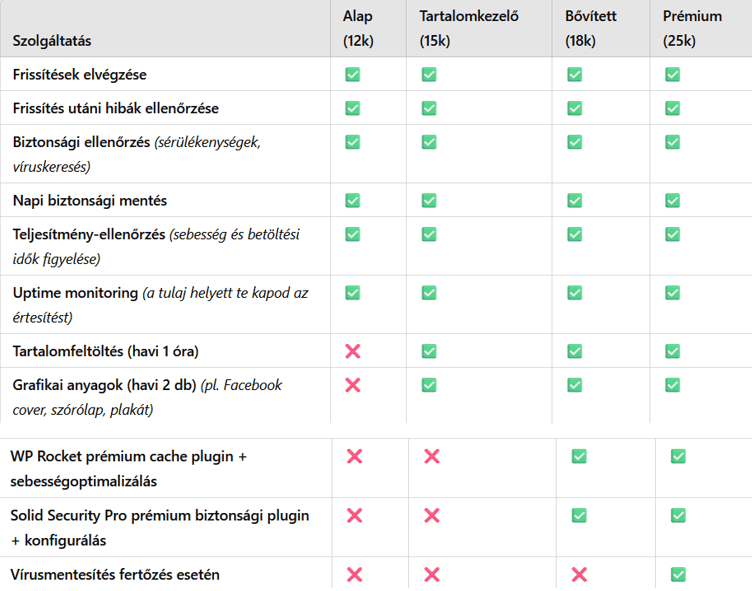This screenshot has width=752, height=591.
Task: Click Prémium checkmark for Vírusmentesítés fertőzés esetén
Action: (x=678, y=574)
